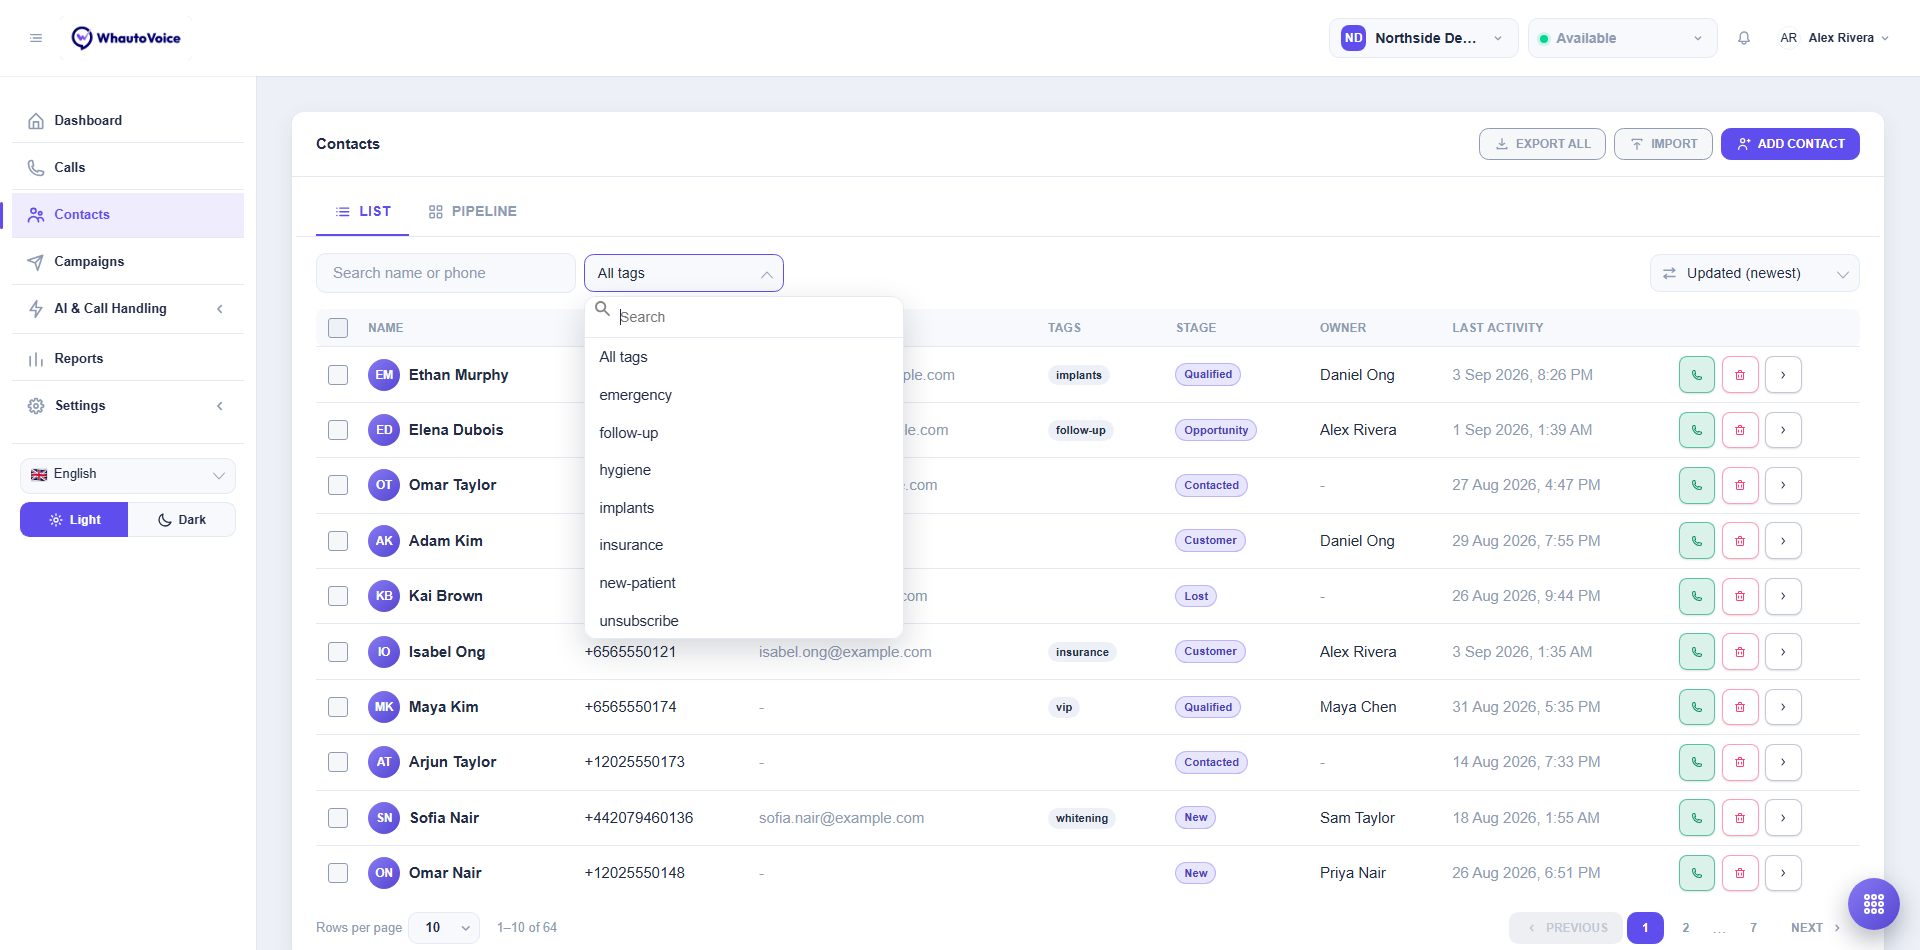Click the Add Contact button
The height and width of the screenshot is (950, 1920).
pyautogui.click(x=1790, y=144)
